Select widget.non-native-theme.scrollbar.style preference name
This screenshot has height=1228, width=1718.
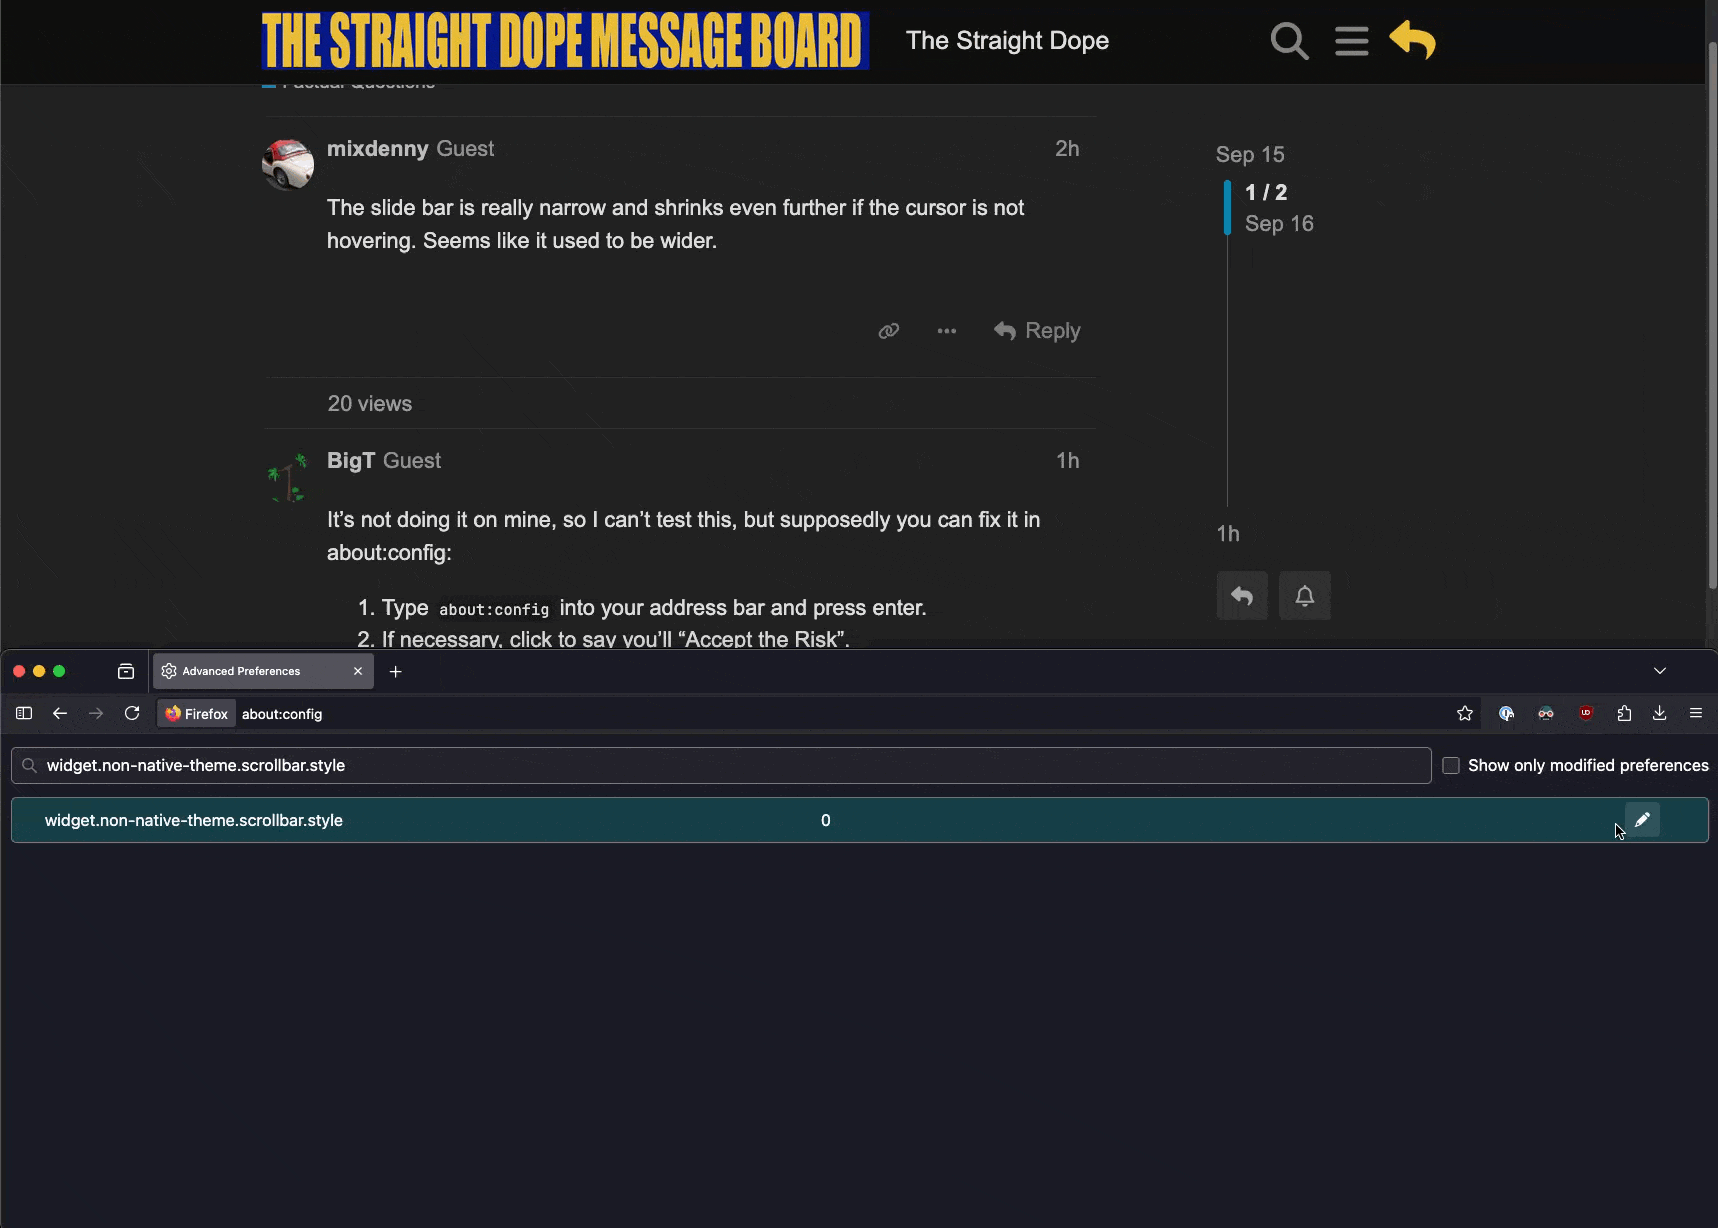(x=194, y=821)
